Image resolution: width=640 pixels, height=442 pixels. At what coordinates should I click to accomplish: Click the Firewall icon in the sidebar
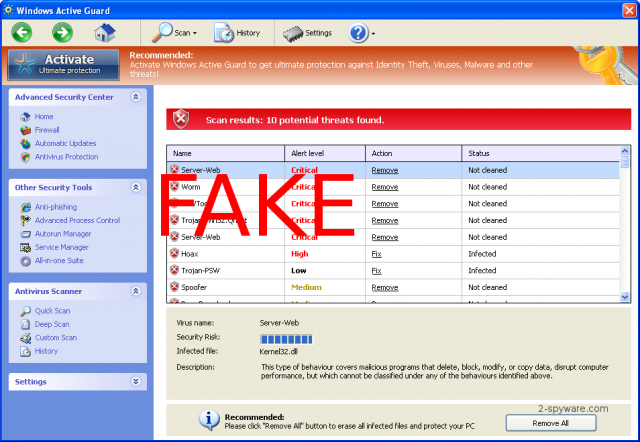[25, 130]
